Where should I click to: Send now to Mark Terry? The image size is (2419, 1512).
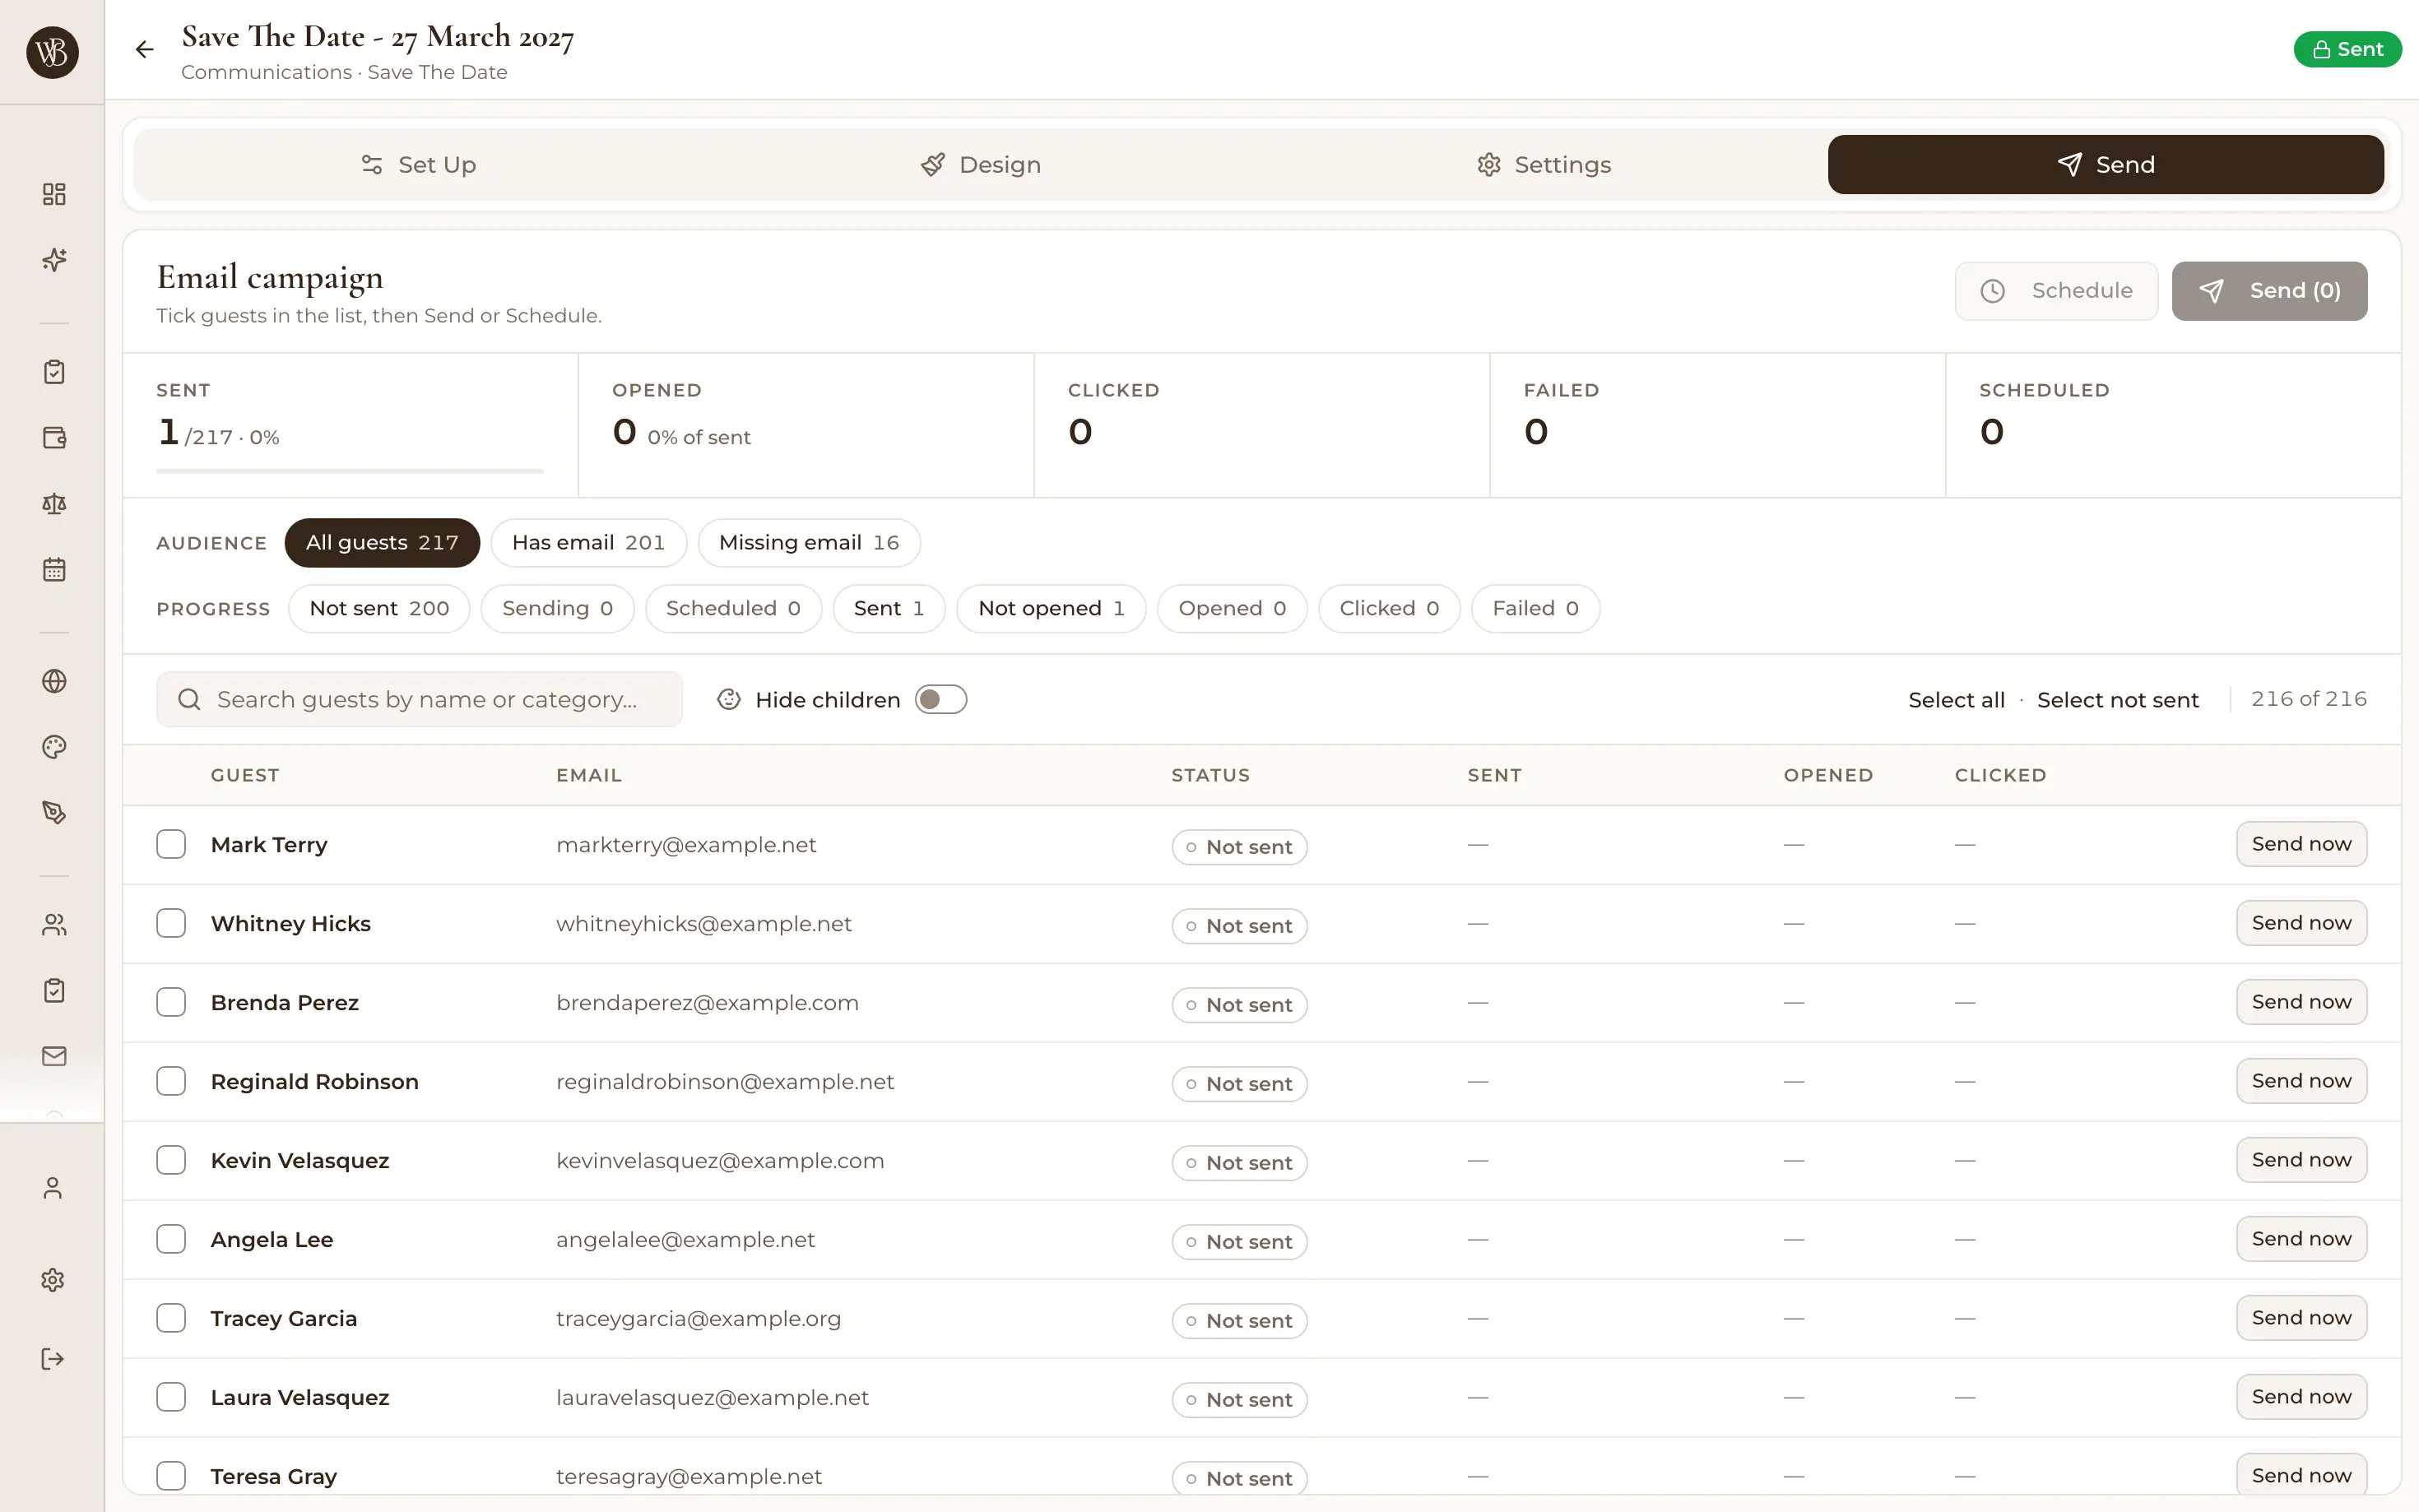tap(2301, 844)
